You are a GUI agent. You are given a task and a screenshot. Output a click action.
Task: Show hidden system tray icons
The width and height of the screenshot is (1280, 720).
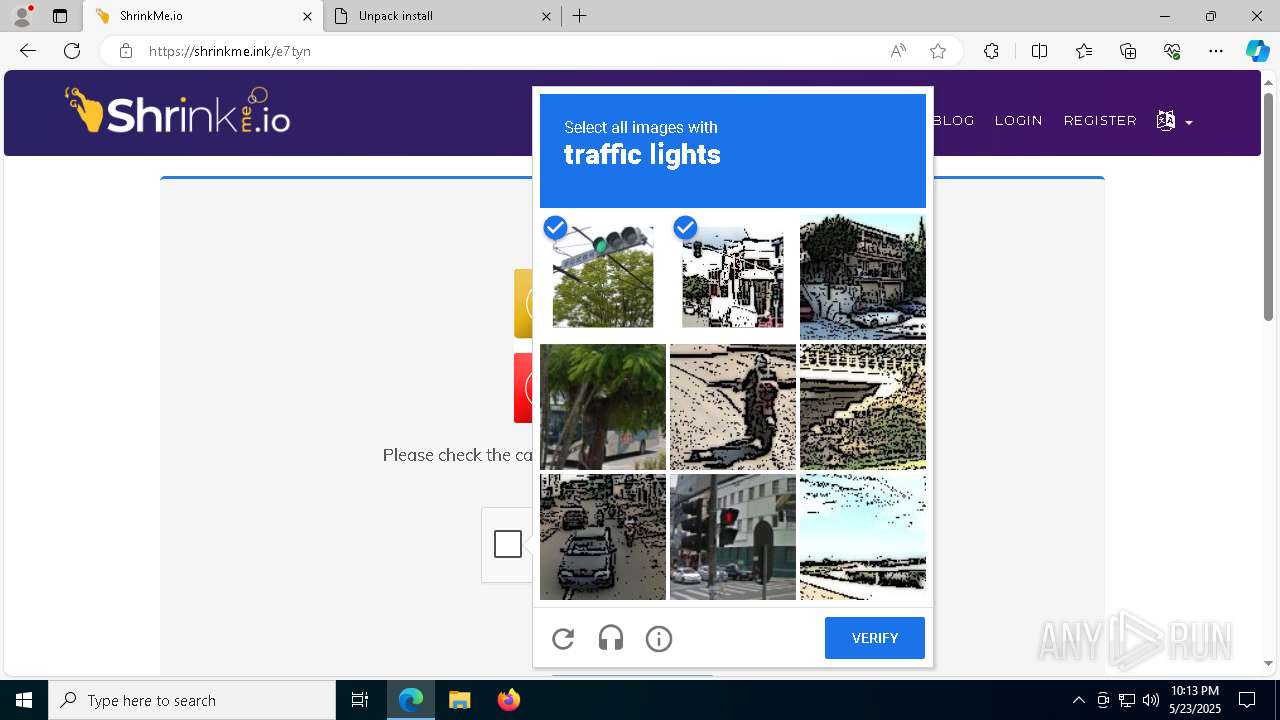tap(1078, 700)
